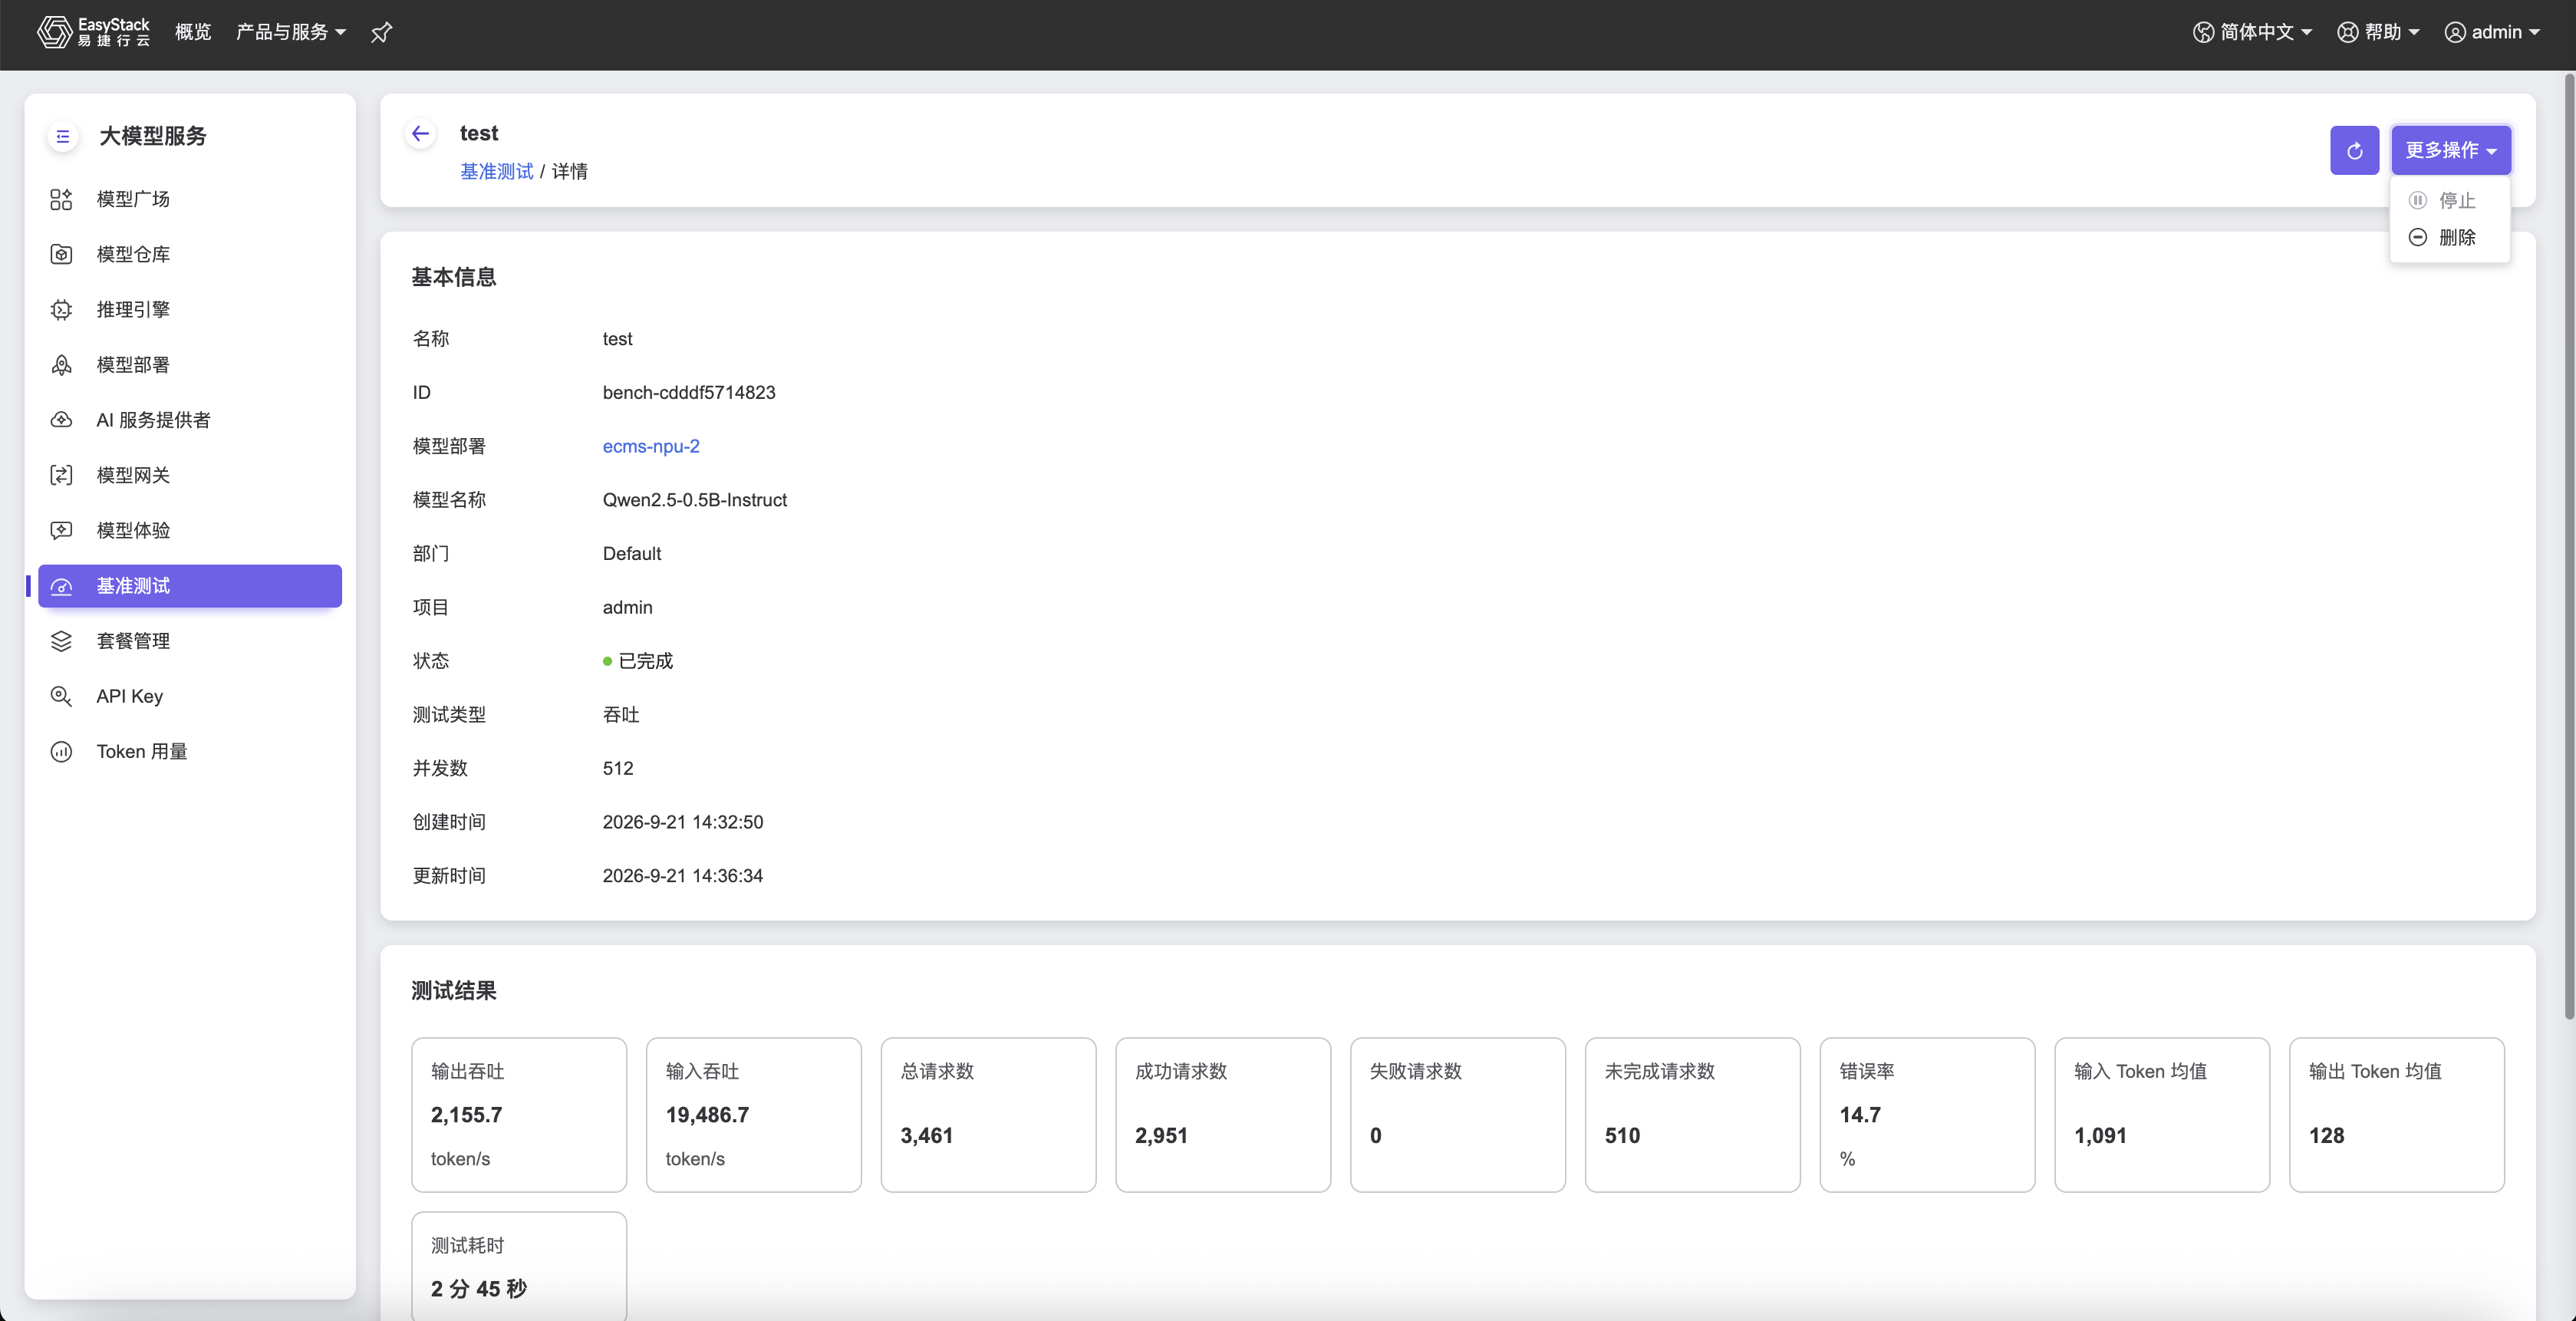
Task: Click the 模型网关 sidebar icon
Action: click(x=61, y=475)
